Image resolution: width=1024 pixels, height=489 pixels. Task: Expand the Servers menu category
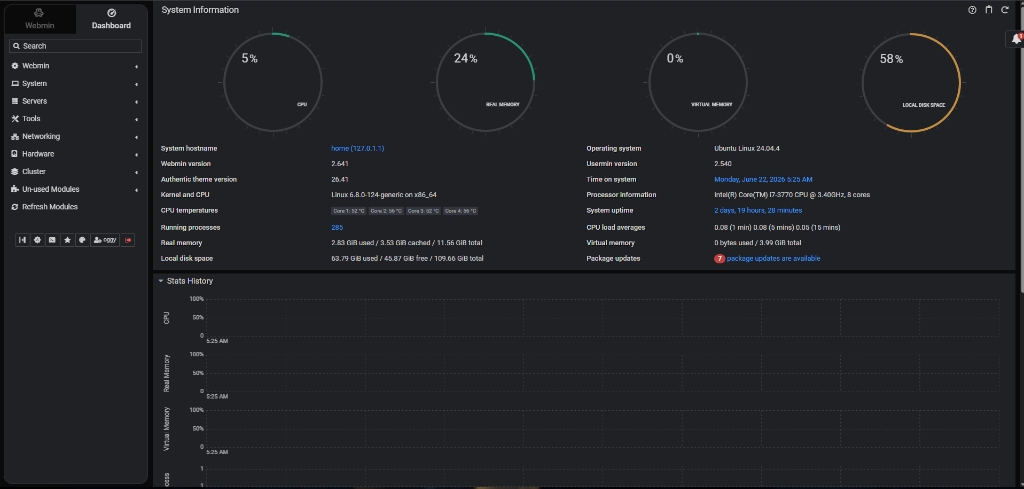click(75, 101)
